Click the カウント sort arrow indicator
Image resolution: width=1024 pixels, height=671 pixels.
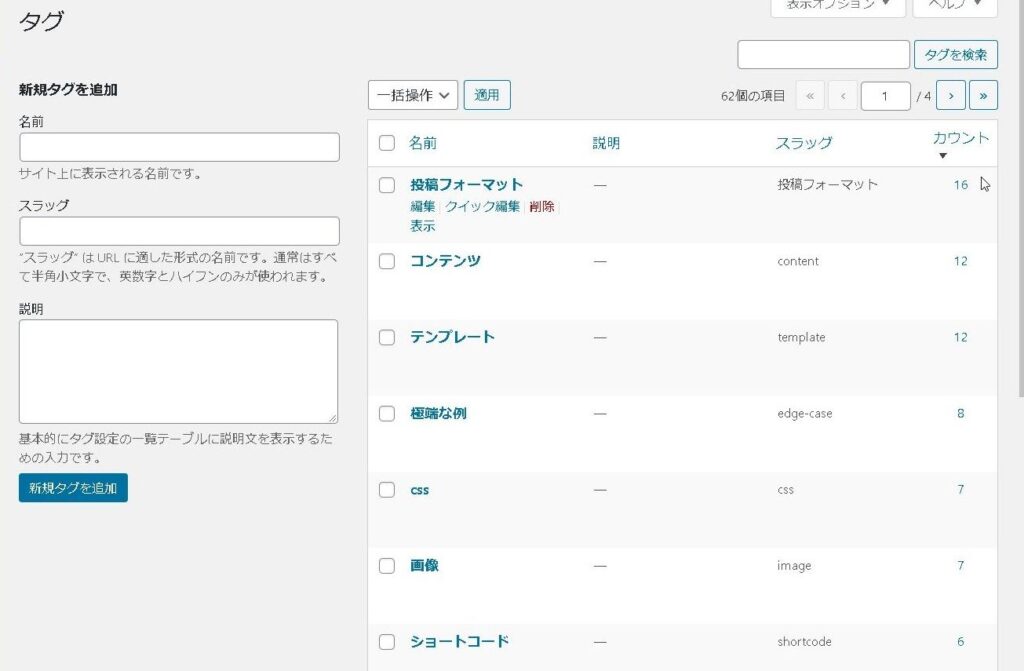coord(942,156)
